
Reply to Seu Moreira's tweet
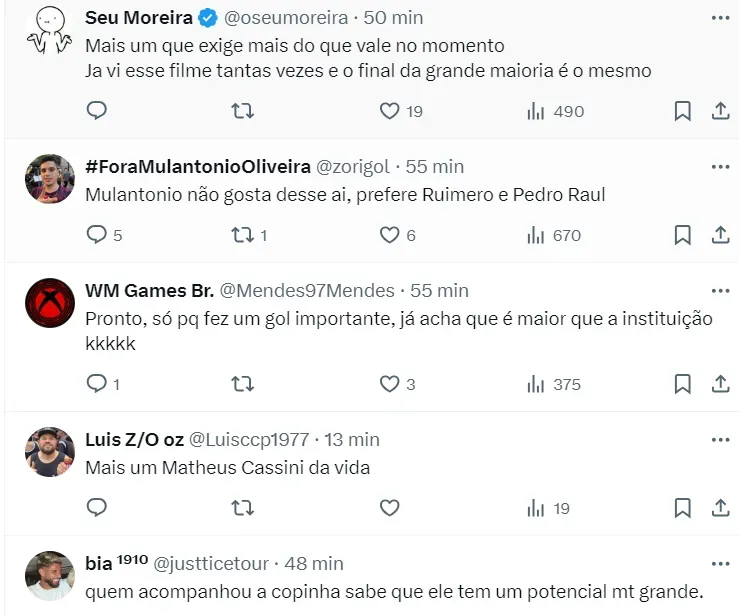point(97,111)
